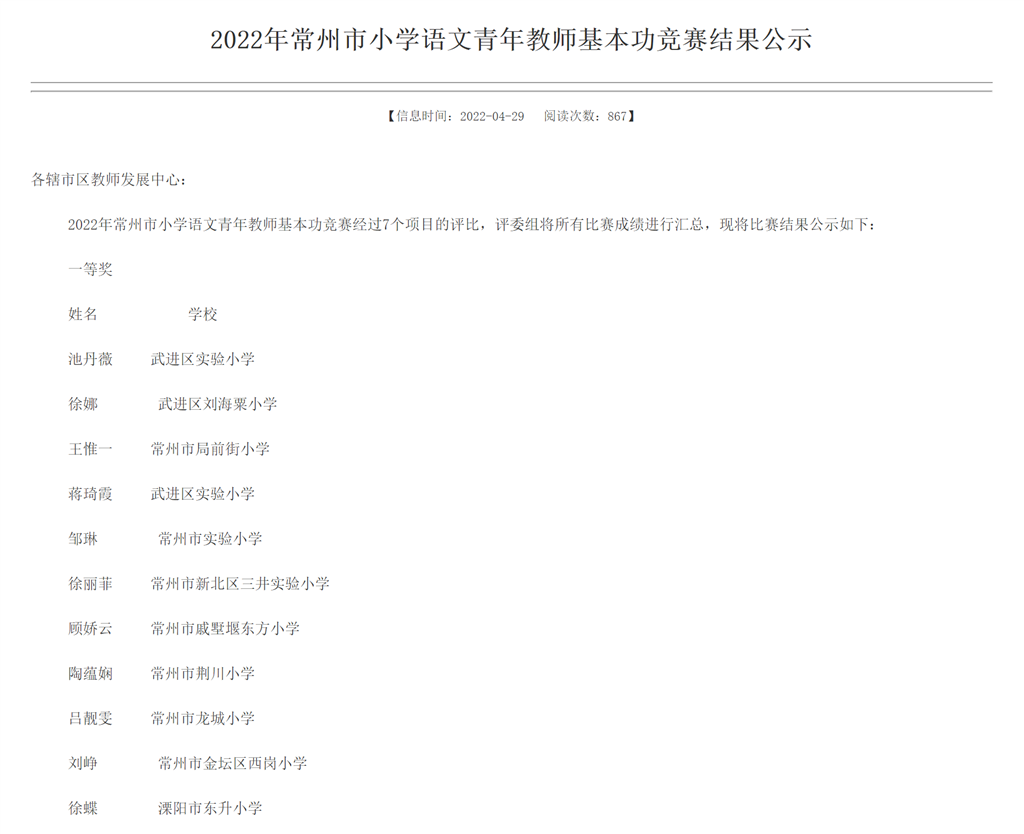1024x834 pixels.
Task: Select the name 顾娇云
Action: (90, 629)
